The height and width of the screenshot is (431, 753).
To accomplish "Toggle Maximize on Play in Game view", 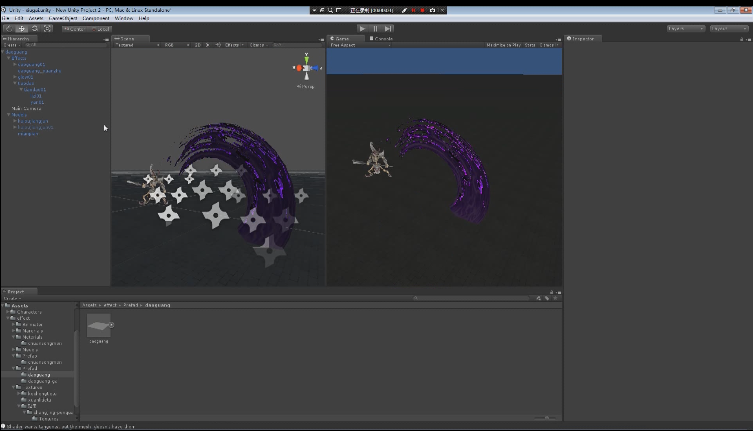I will pos(506,45).
